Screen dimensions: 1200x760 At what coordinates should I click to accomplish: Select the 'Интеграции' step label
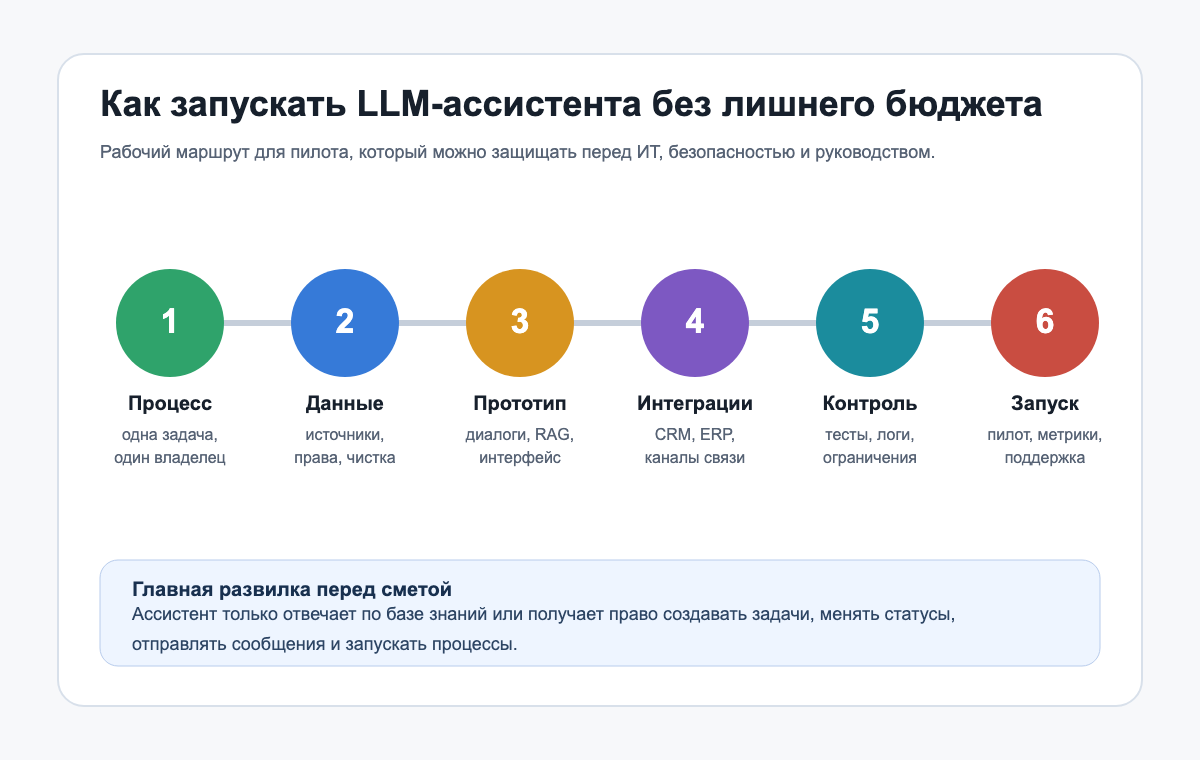click(695, 404)
